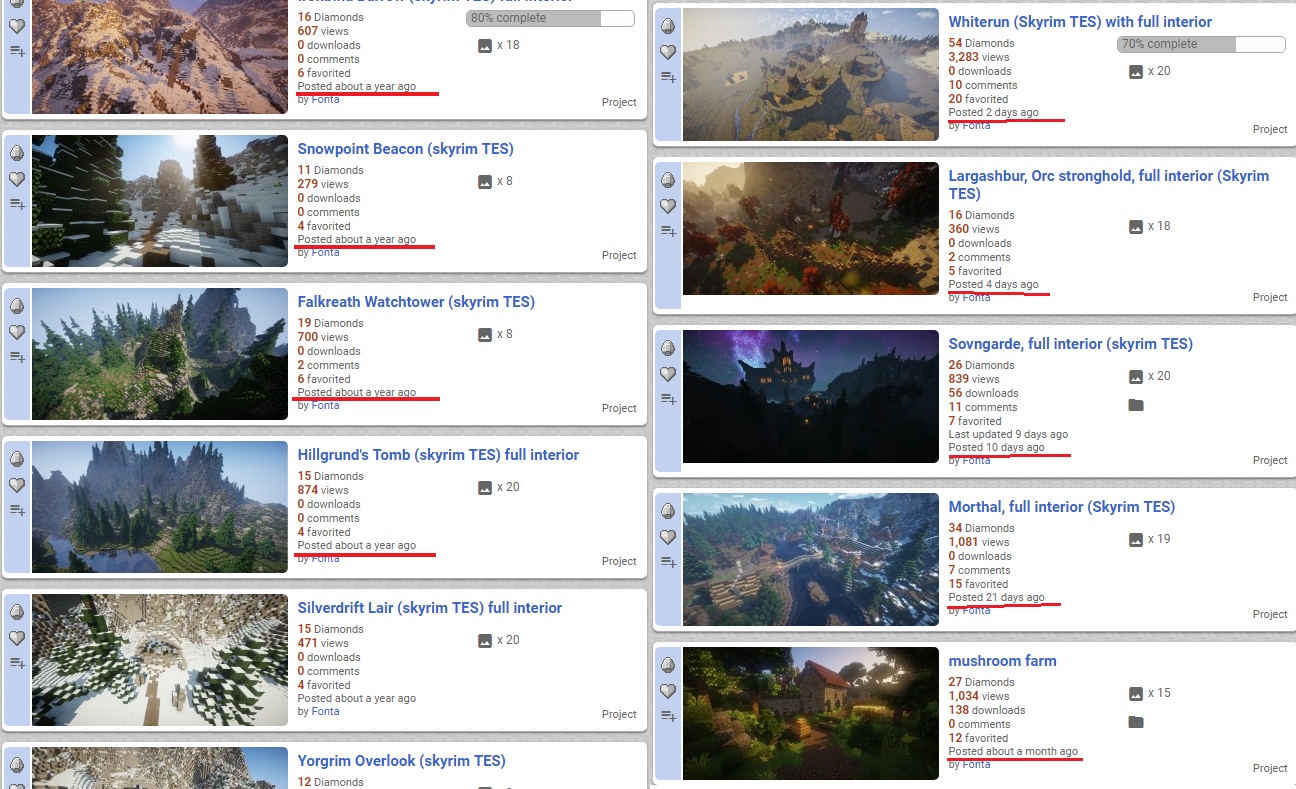Image resolution: width=1296 pixels, height=789 pixels.
Task: Open Hillgrund's Tomb (skyrim TES) full interior
Action: point(438,455)
